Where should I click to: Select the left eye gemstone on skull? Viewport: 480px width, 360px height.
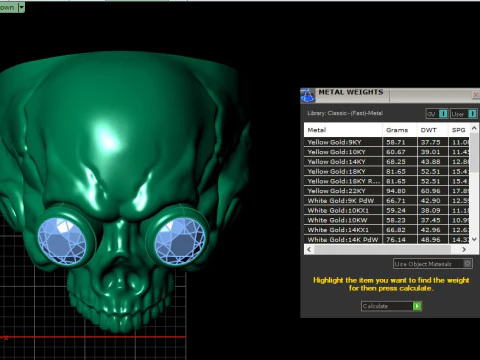click(x=62, y=241)
